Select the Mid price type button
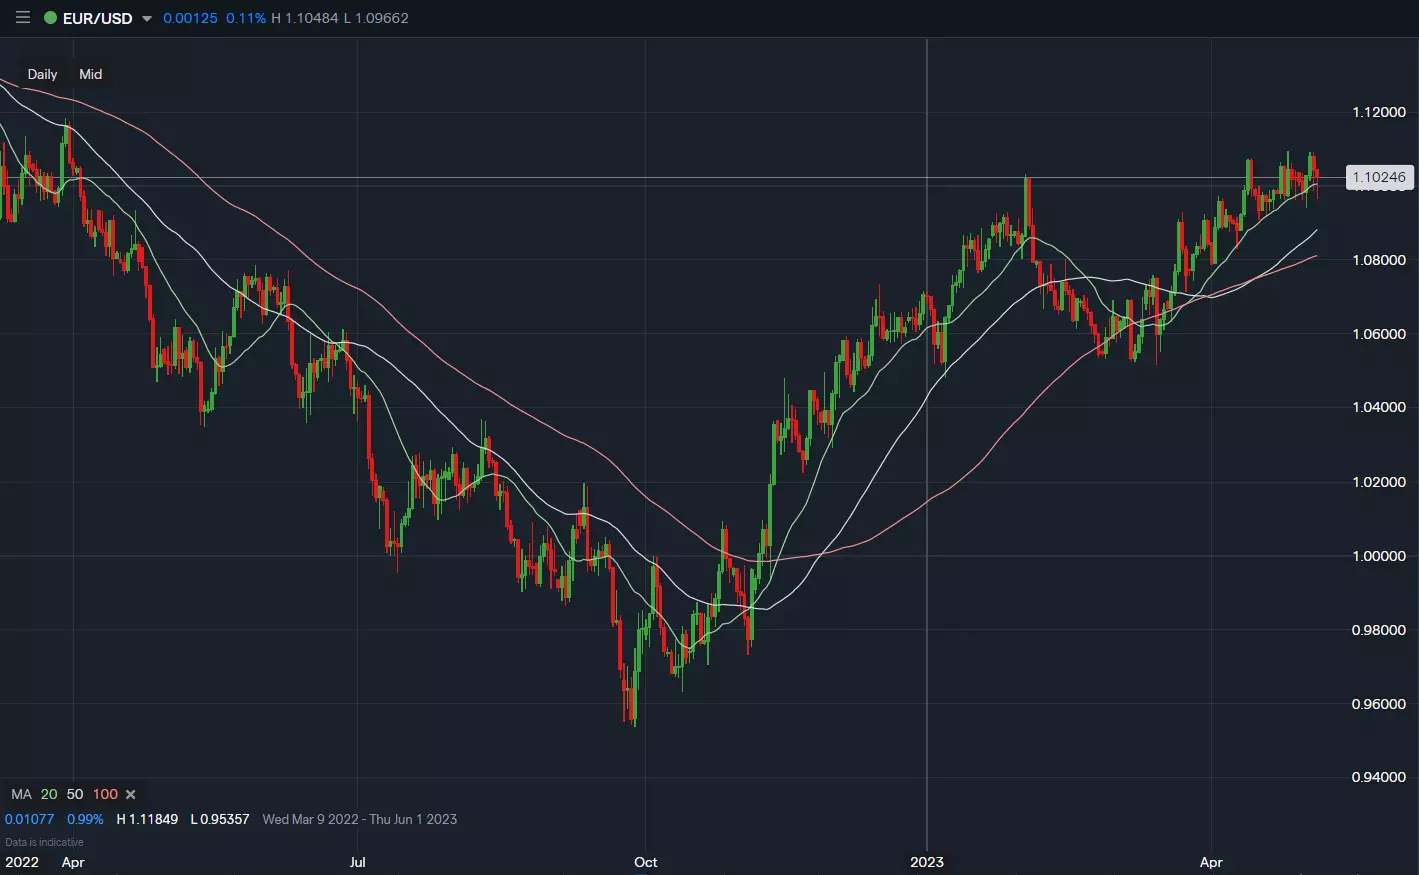The image size is (1419, 875). (91, 74)
